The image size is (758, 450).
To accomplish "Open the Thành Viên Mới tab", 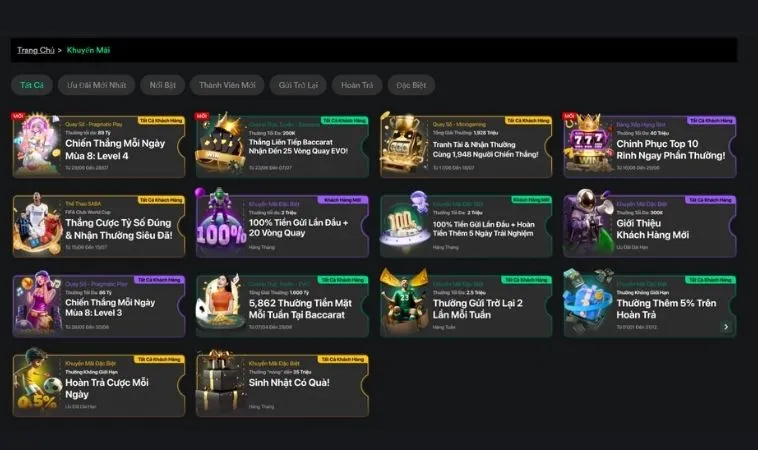I will pyautogui.click(x=227, y=85).
